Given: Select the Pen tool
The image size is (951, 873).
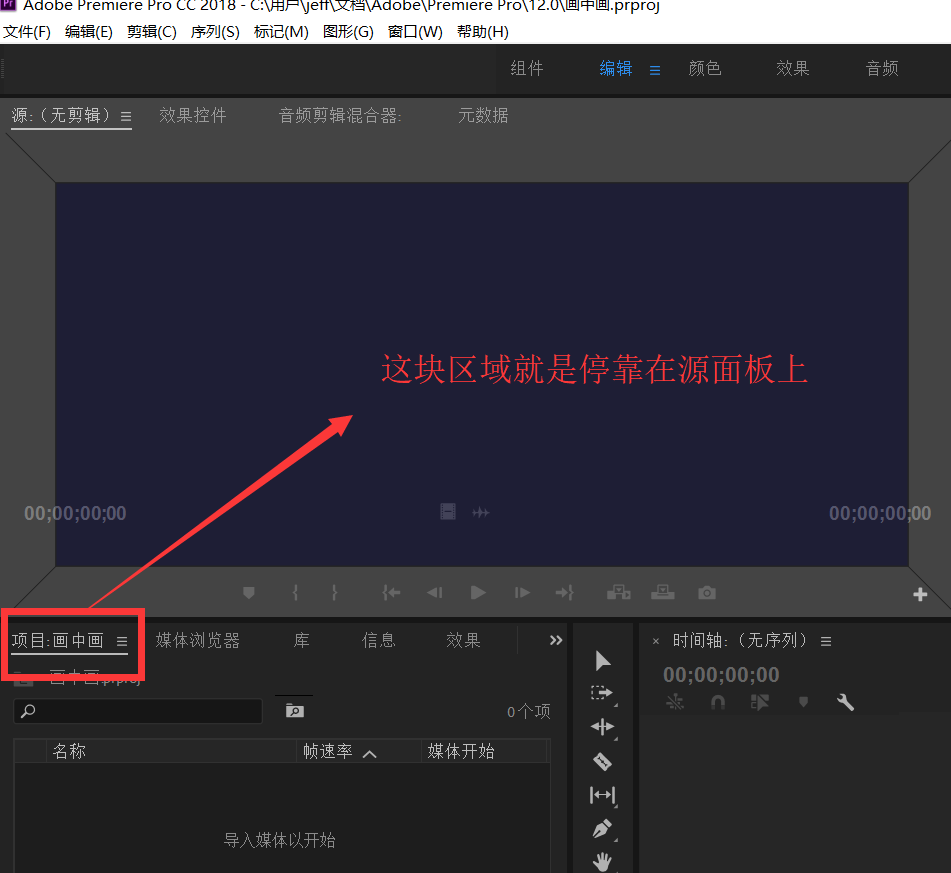Looking at the screenshot, I should [x=603, y=829].
